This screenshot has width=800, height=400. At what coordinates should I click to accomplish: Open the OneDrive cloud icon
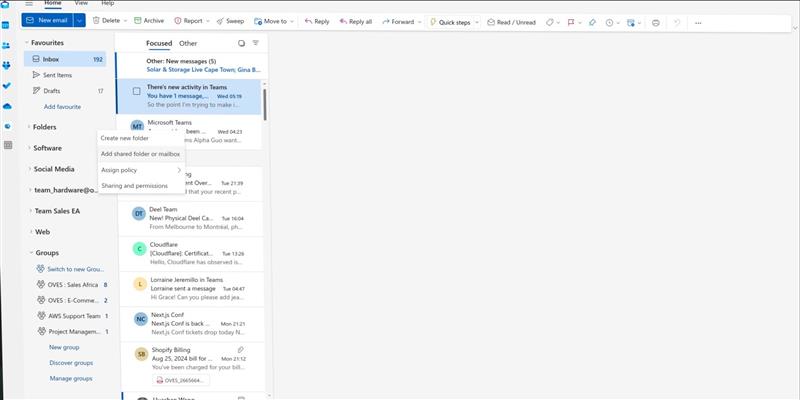click(x=7, y=106)
